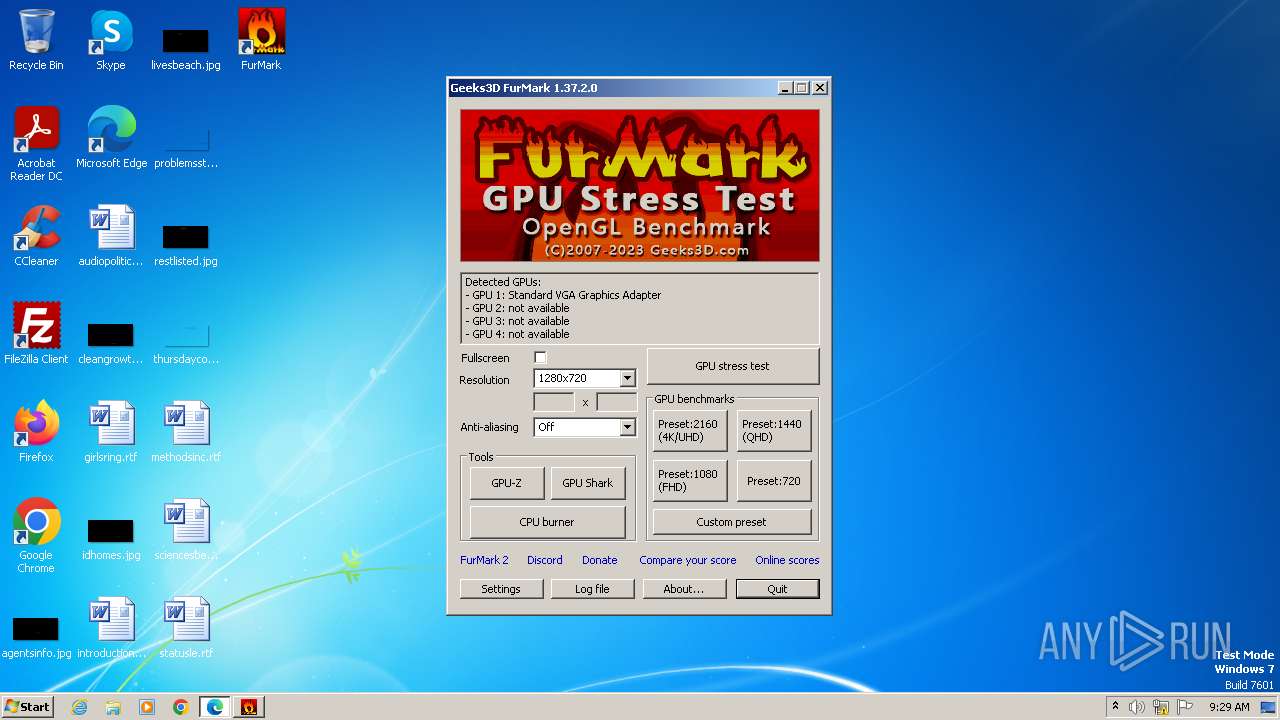This screenshot has width=1280, height=720.
Task: Open the CPU burner tool
Action: (x=547, y=522)
